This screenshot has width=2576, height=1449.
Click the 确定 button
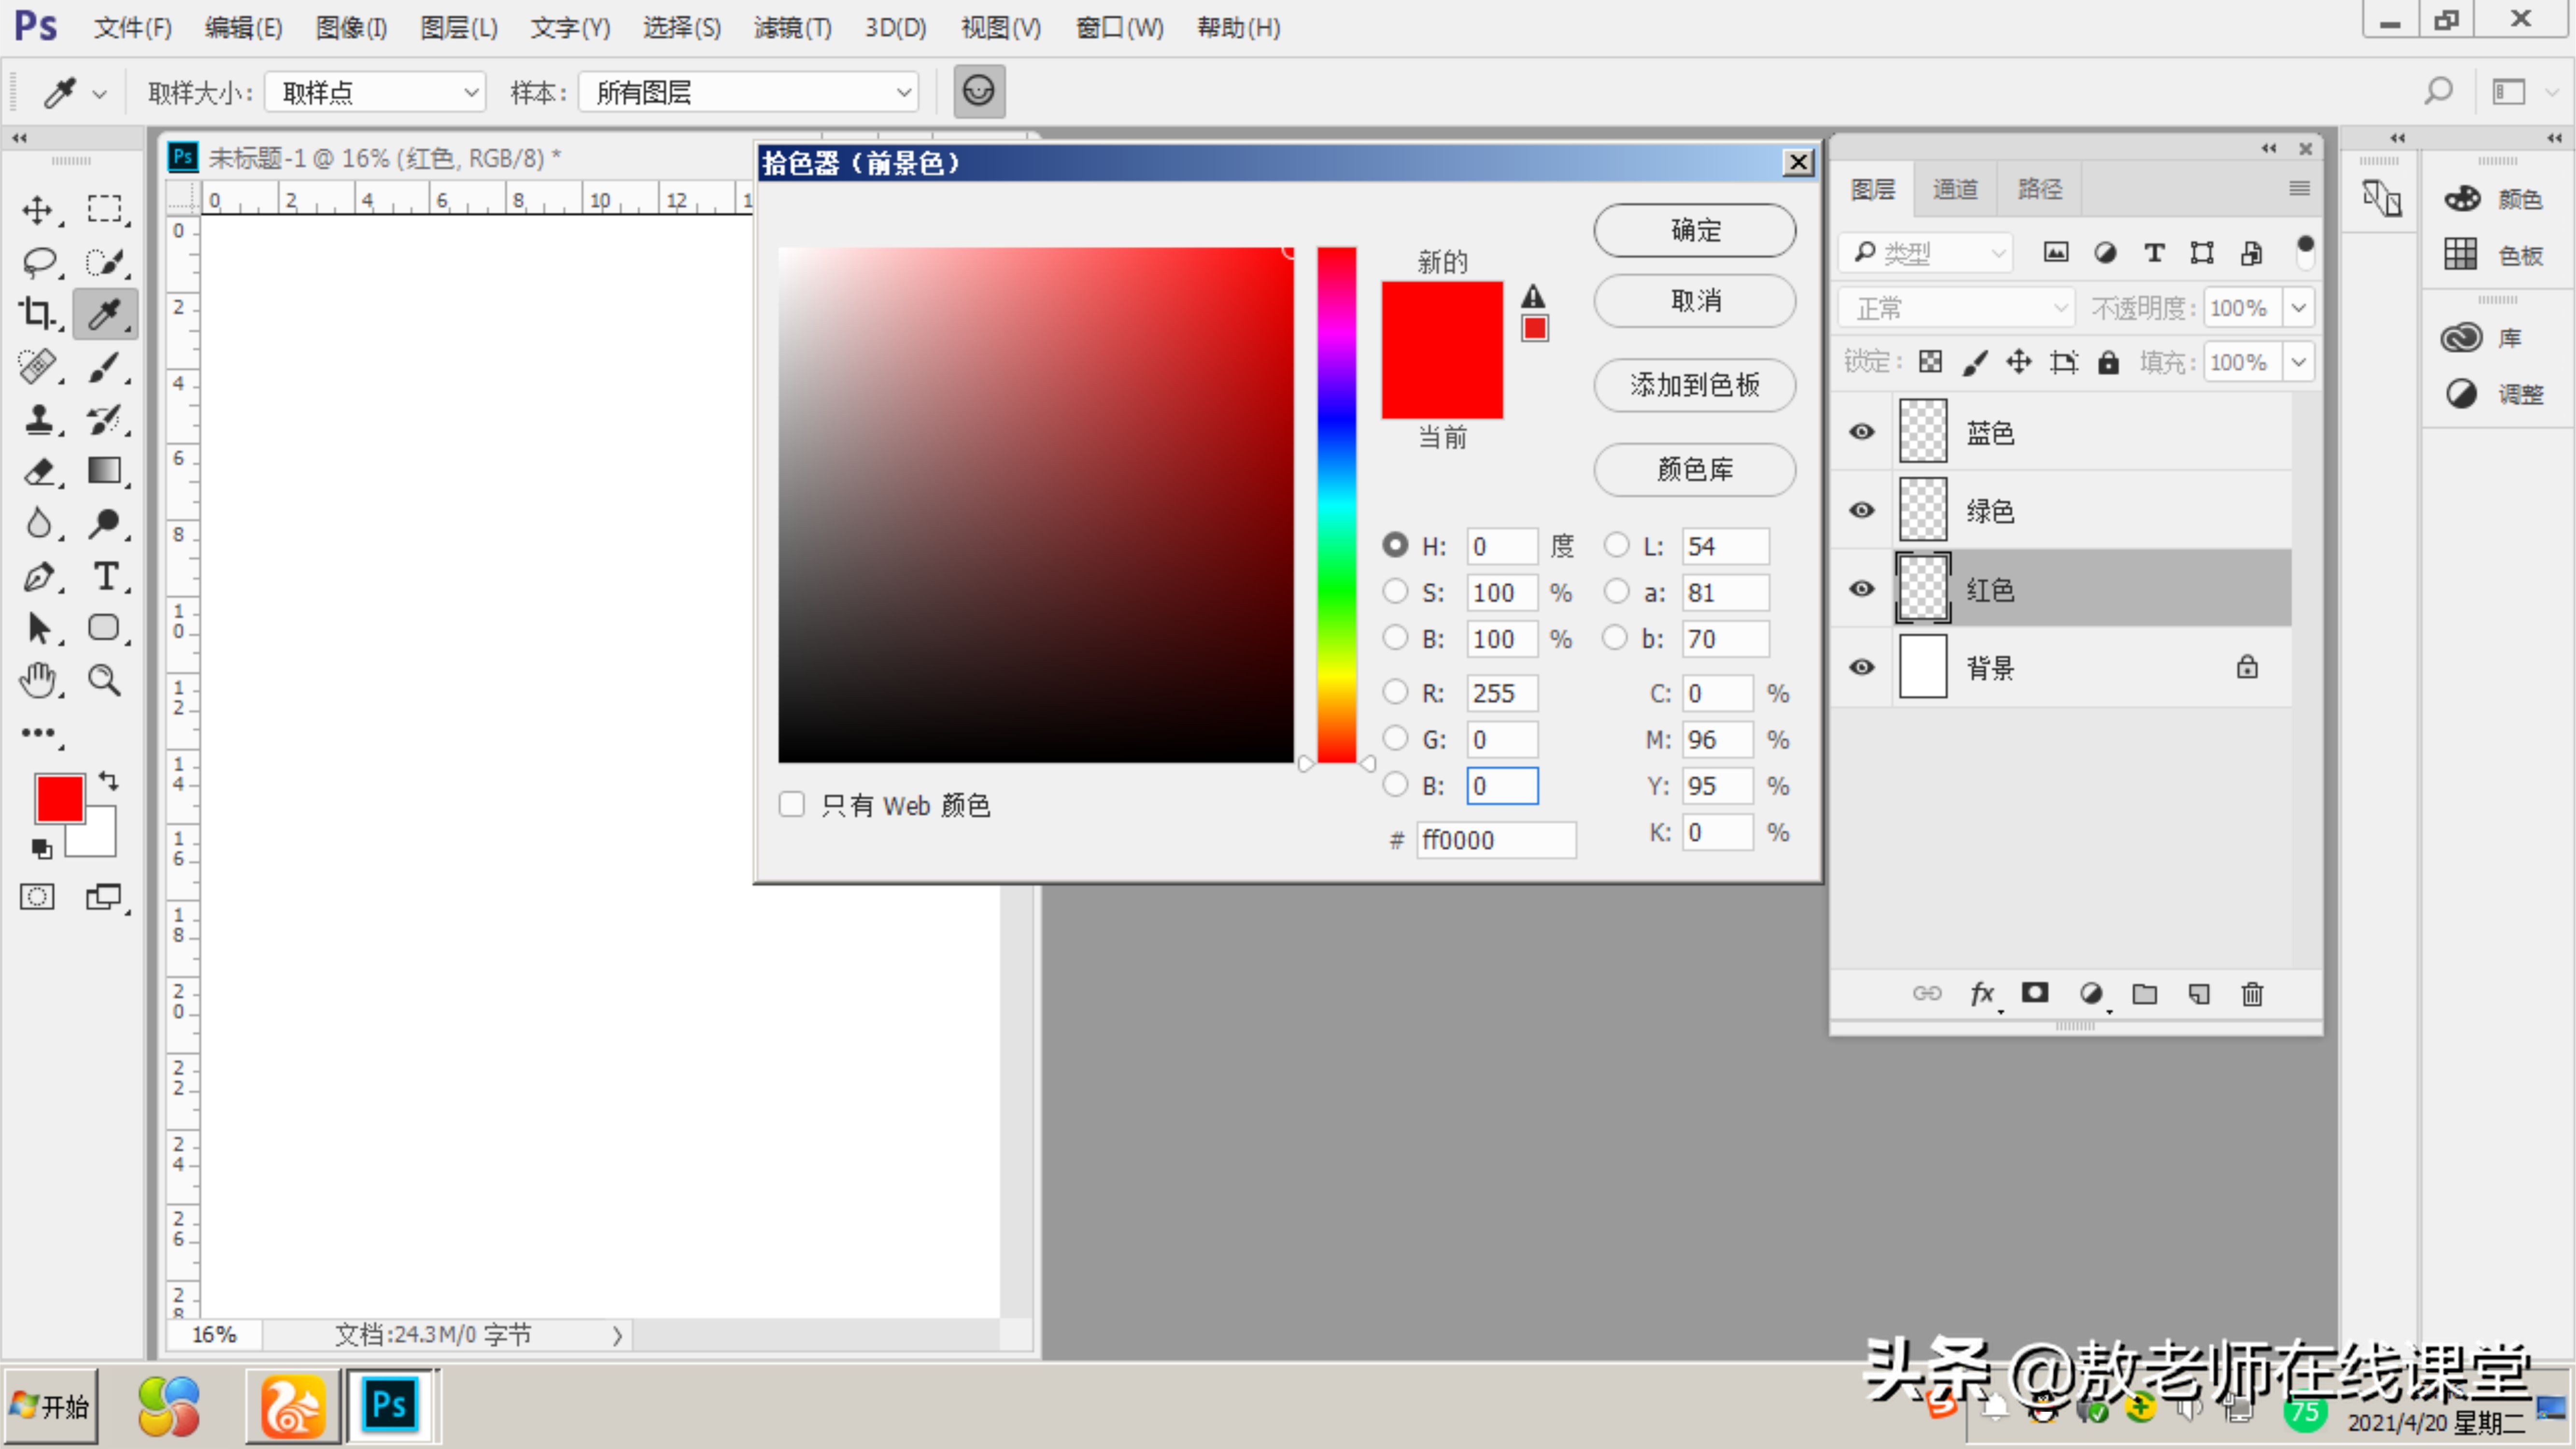[x=1695, y=230]
